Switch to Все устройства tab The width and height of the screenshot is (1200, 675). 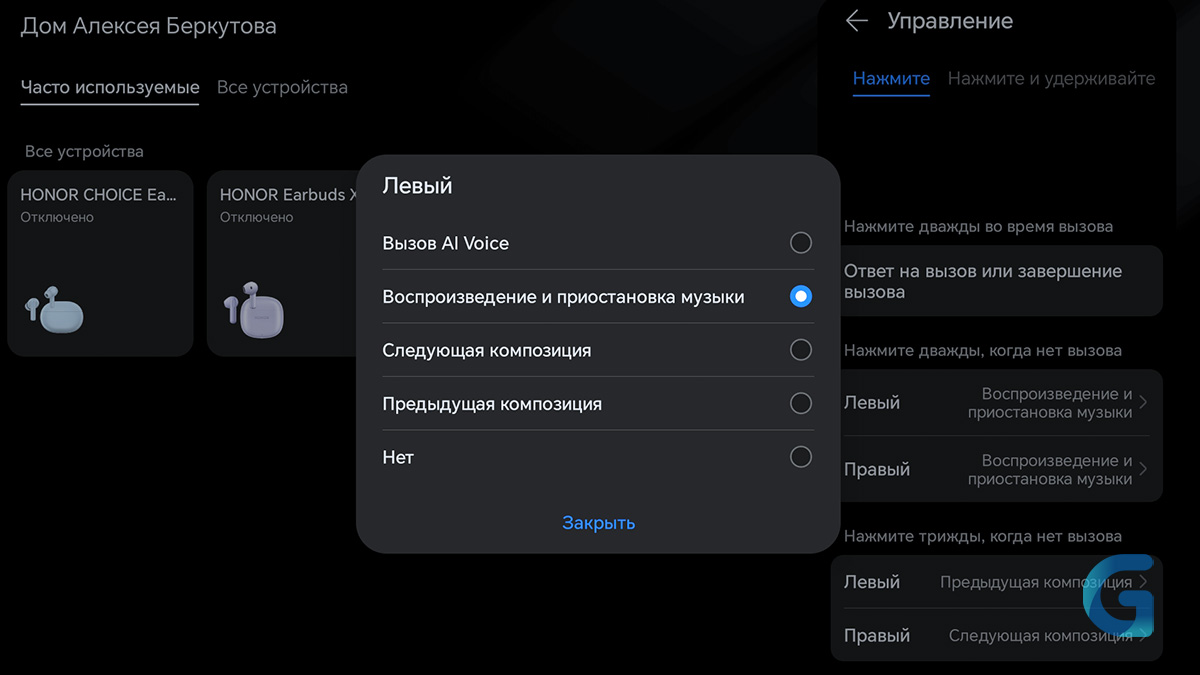coord(282,87)
